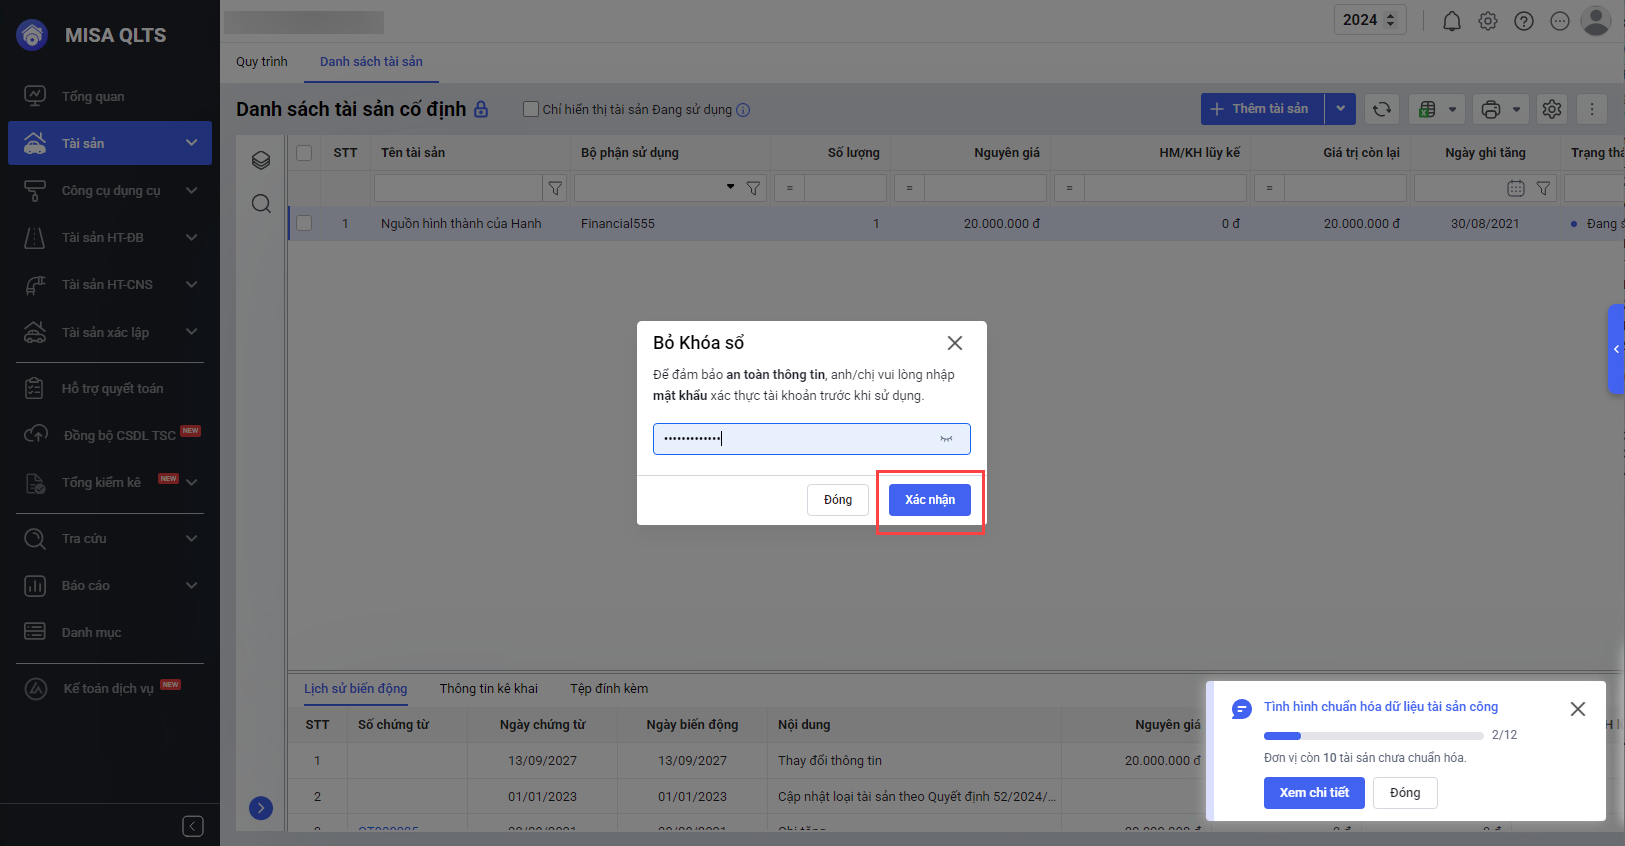Image resolution: width=1625 pixels, height=846 pixels.
Task: Click the search magnifier in side panel
Action: (x=261, y=204)
